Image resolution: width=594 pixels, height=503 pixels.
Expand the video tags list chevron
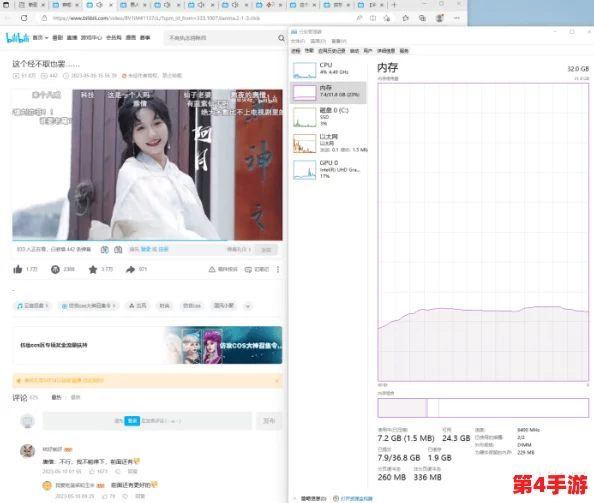[x=248, y=306]
